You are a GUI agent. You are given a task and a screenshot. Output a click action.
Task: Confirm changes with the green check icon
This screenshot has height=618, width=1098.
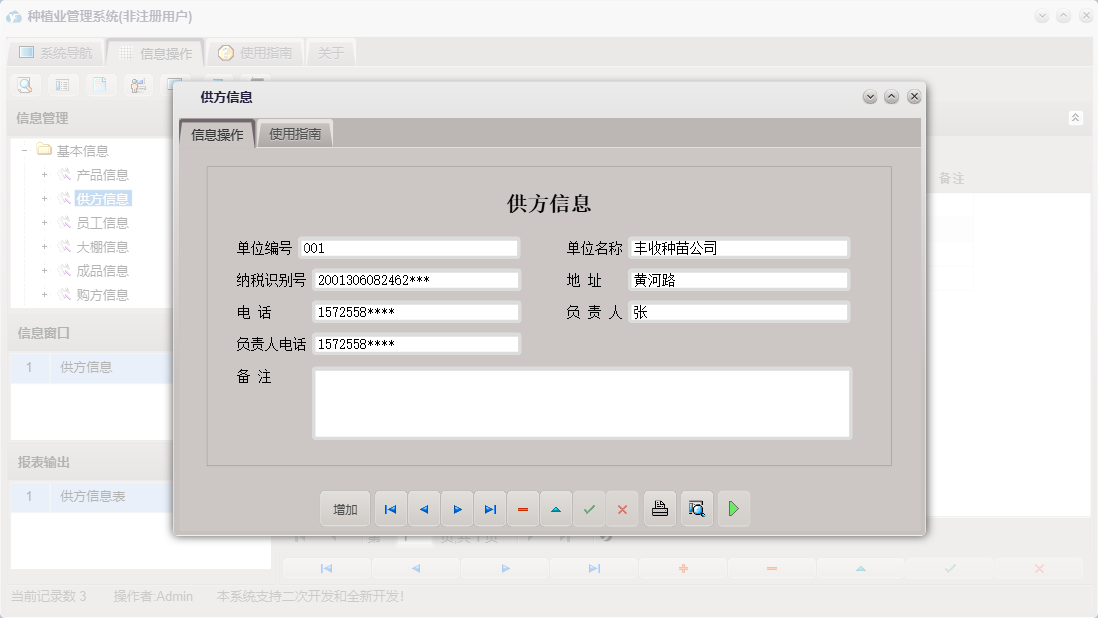click(x=589, y=509)
